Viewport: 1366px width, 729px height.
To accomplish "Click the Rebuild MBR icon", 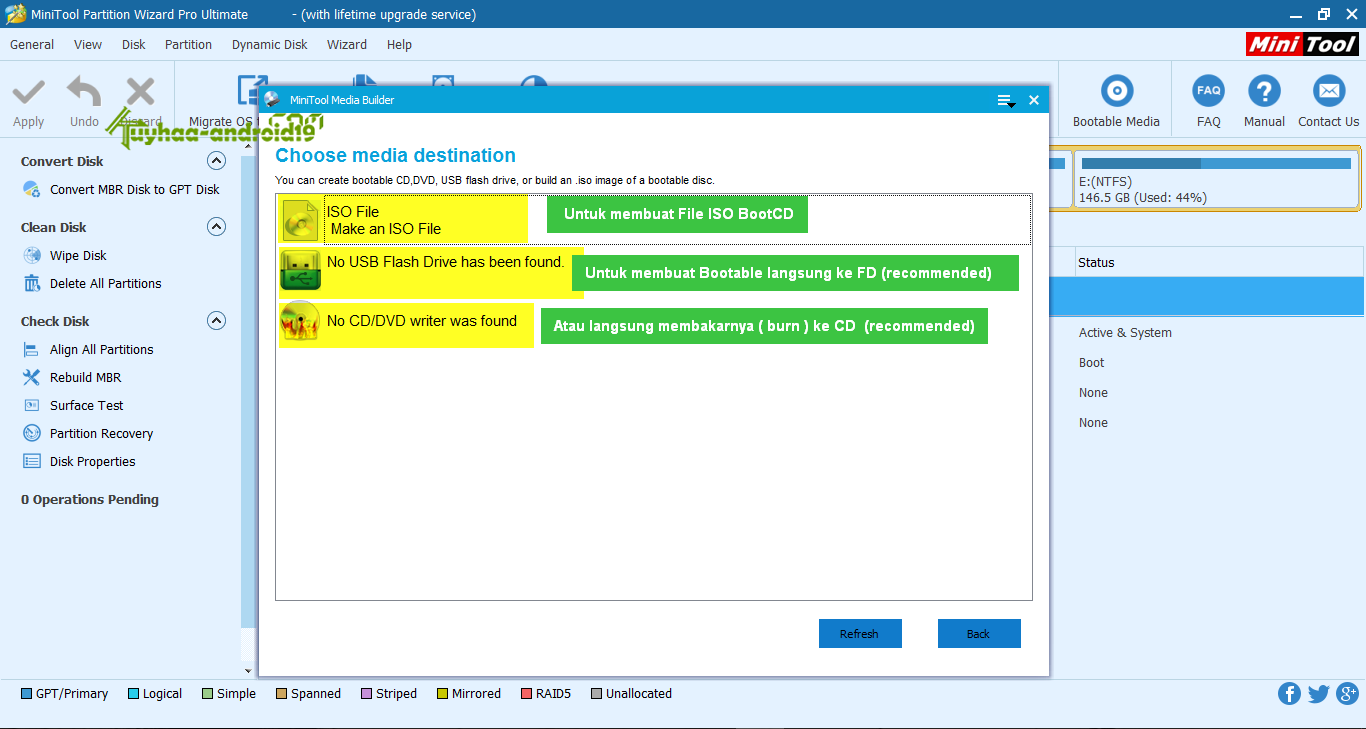I will pos(32,377).
